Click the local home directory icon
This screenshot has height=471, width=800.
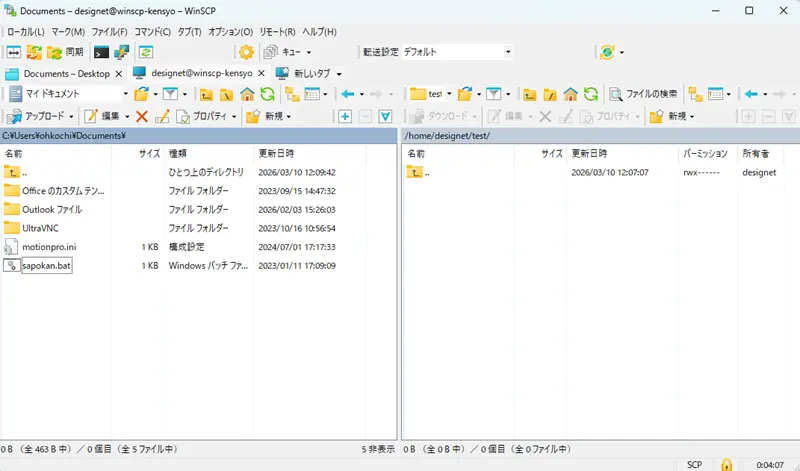(x=247, y=94)
